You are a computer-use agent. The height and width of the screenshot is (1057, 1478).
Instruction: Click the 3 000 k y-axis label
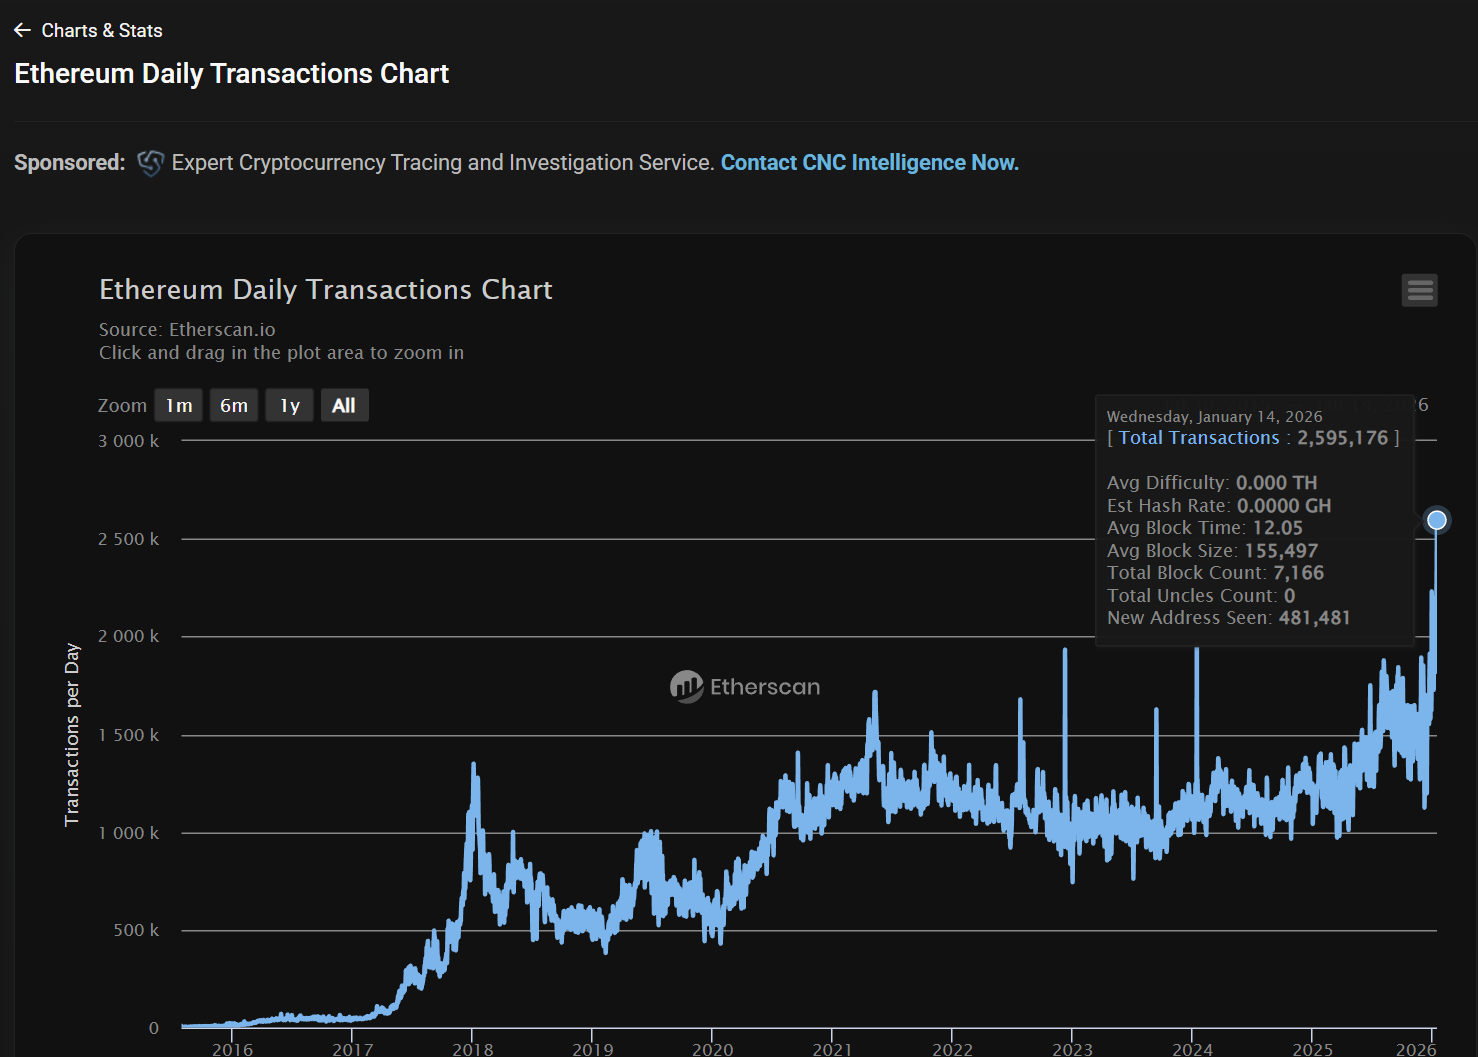point(128,441)
